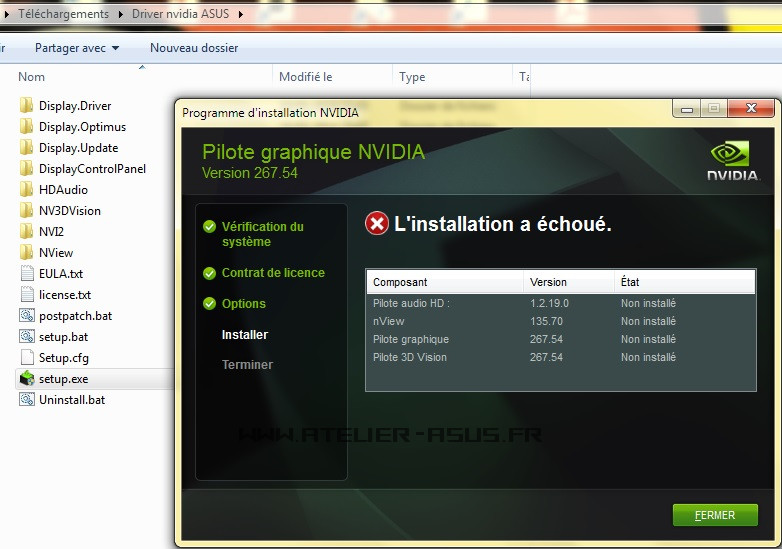Image resolution: width=782 pixels, height=549 pixels.
Task: Select Vérification du système step label
Action: pos(263,234)
